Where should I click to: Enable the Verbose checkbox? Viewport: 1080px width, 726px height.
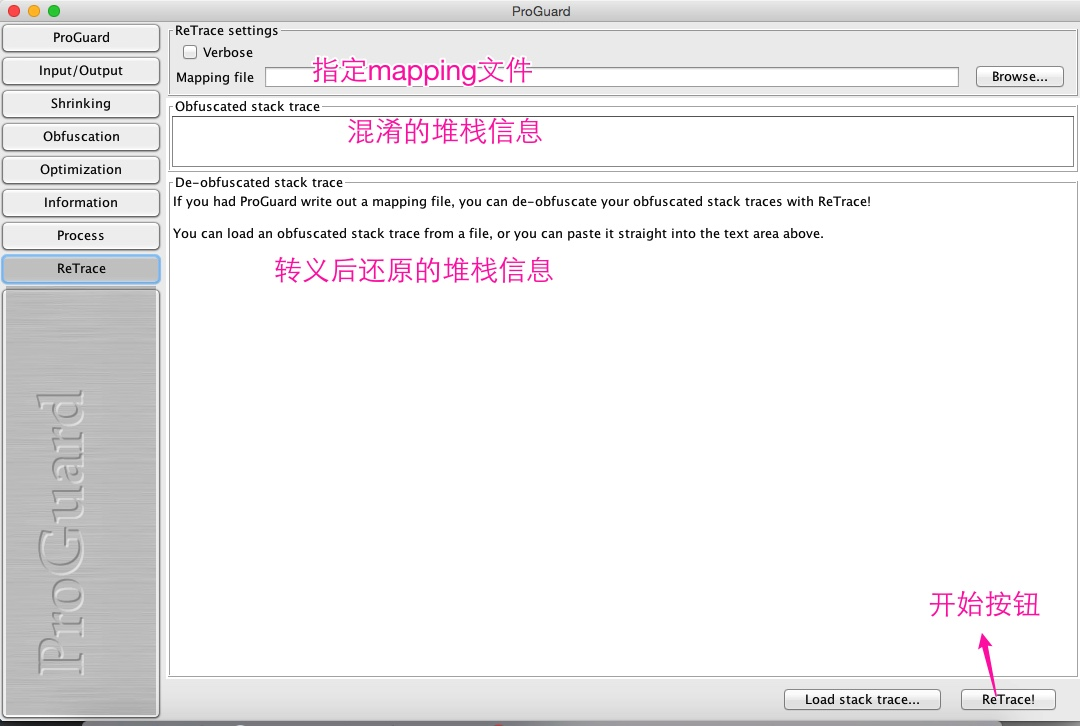190,52
